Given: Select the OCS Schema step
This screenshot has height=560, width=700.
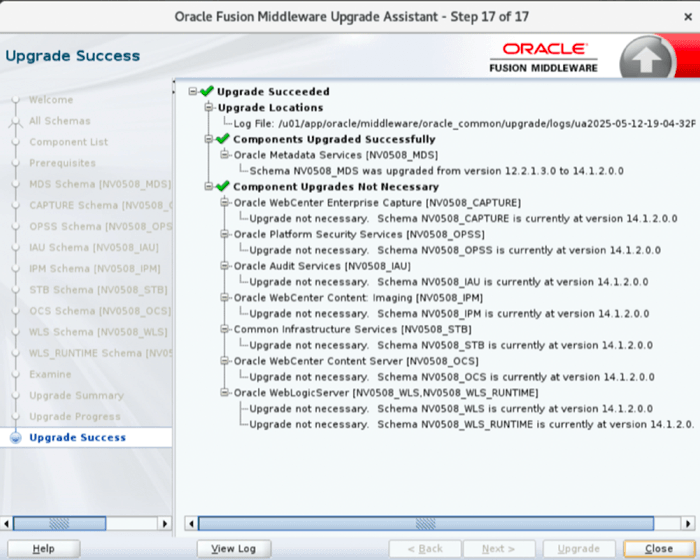Looking at the screenshot, I should coord(100,311).
